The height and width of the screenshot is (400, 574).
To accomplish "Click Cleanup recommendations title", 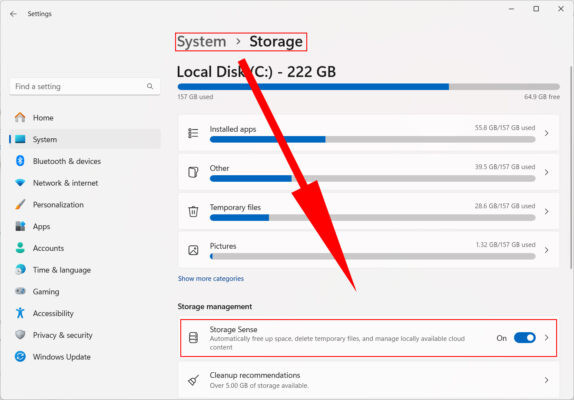I will [255, 375].
